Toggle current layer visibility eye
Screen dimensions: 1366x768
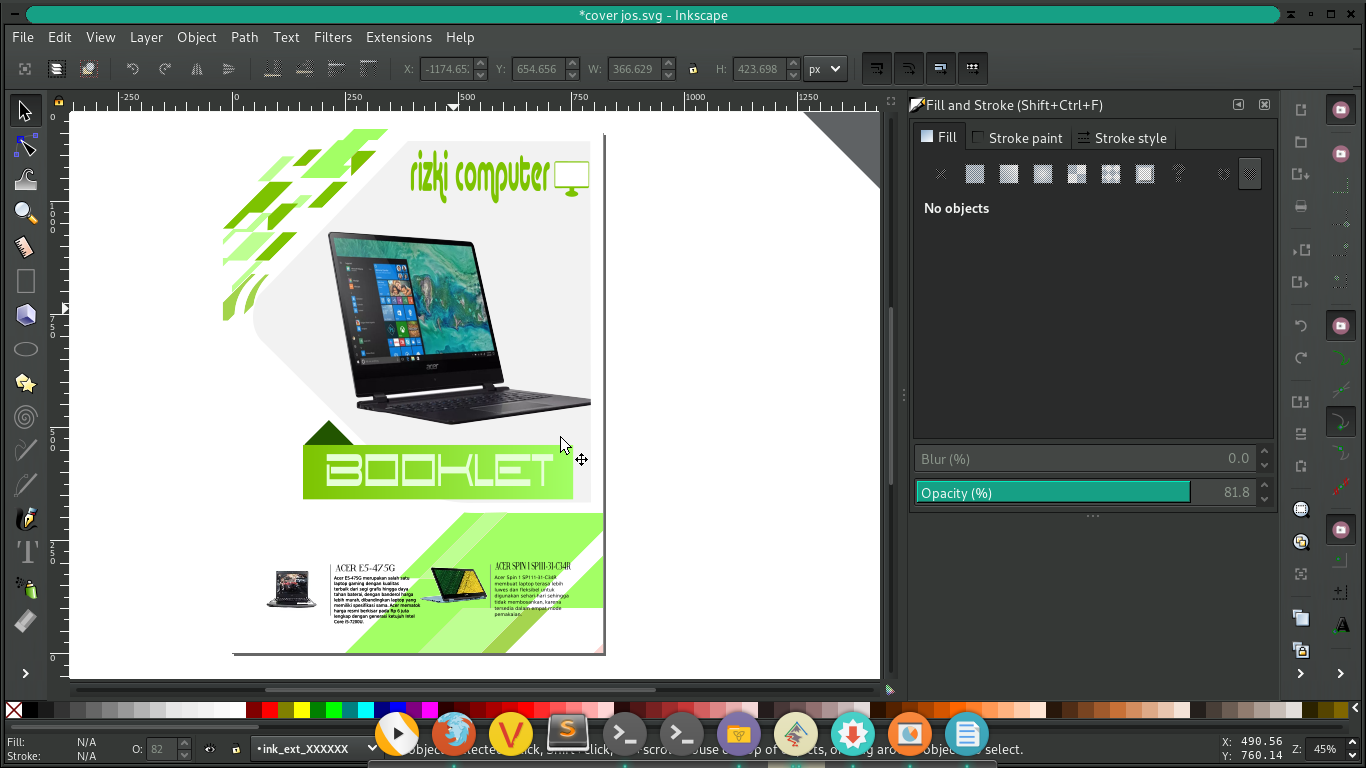pyautogui.click(x=210, y=749)
